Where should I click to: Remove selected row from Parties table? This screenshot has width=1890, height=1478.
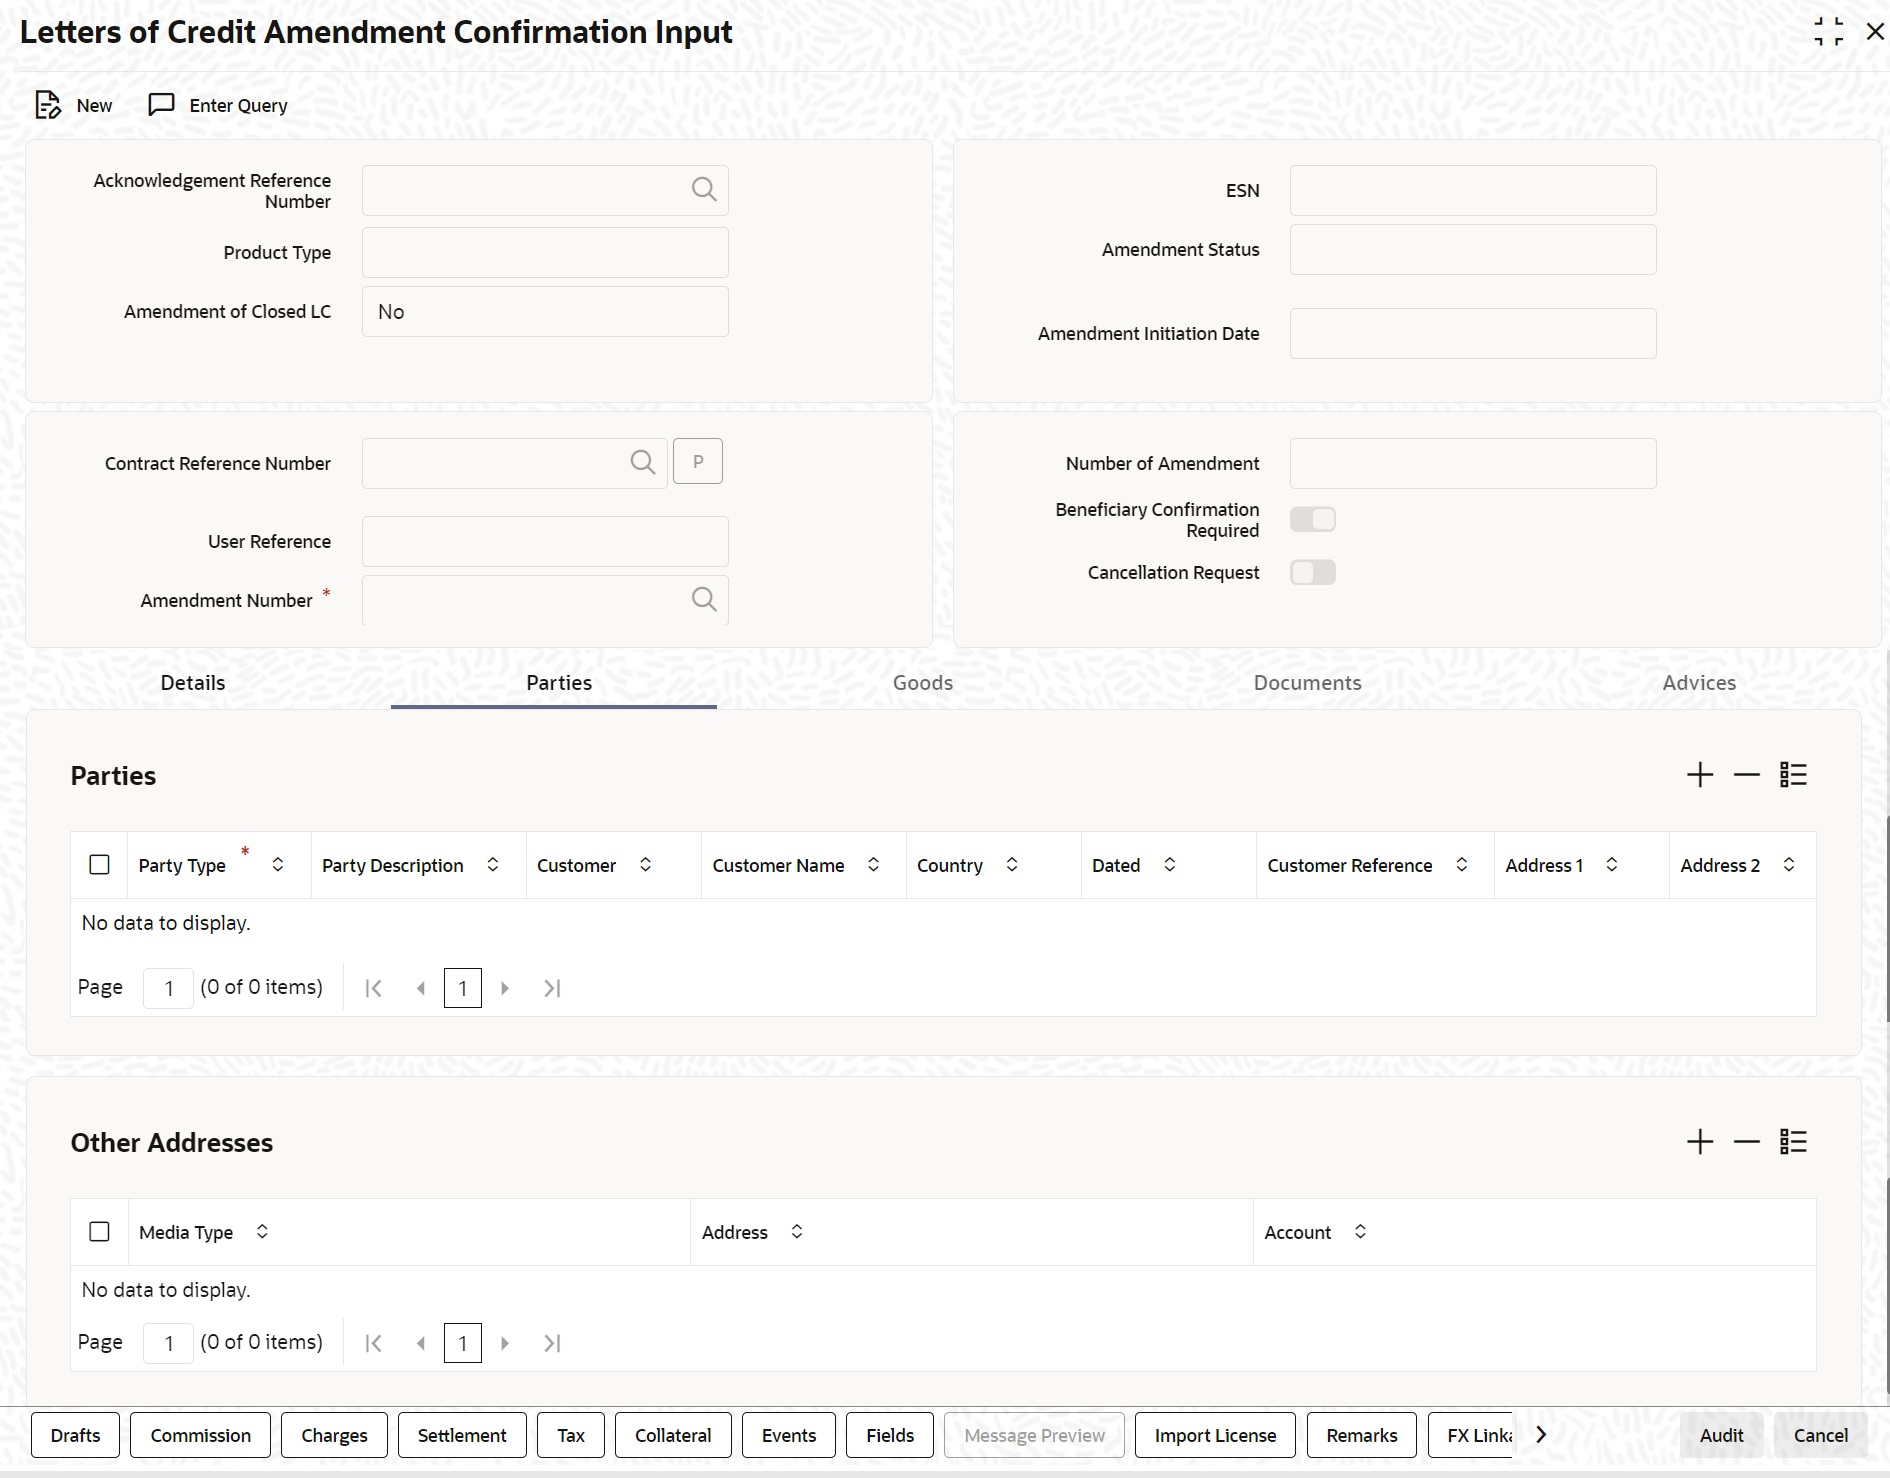[x=1747, y=775]
